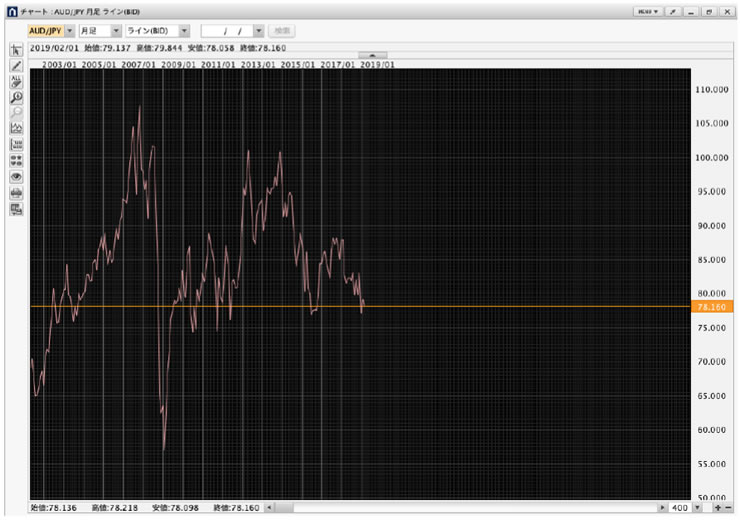
Task: Click the erase ALL drawings icon
Action: point(16,82)
